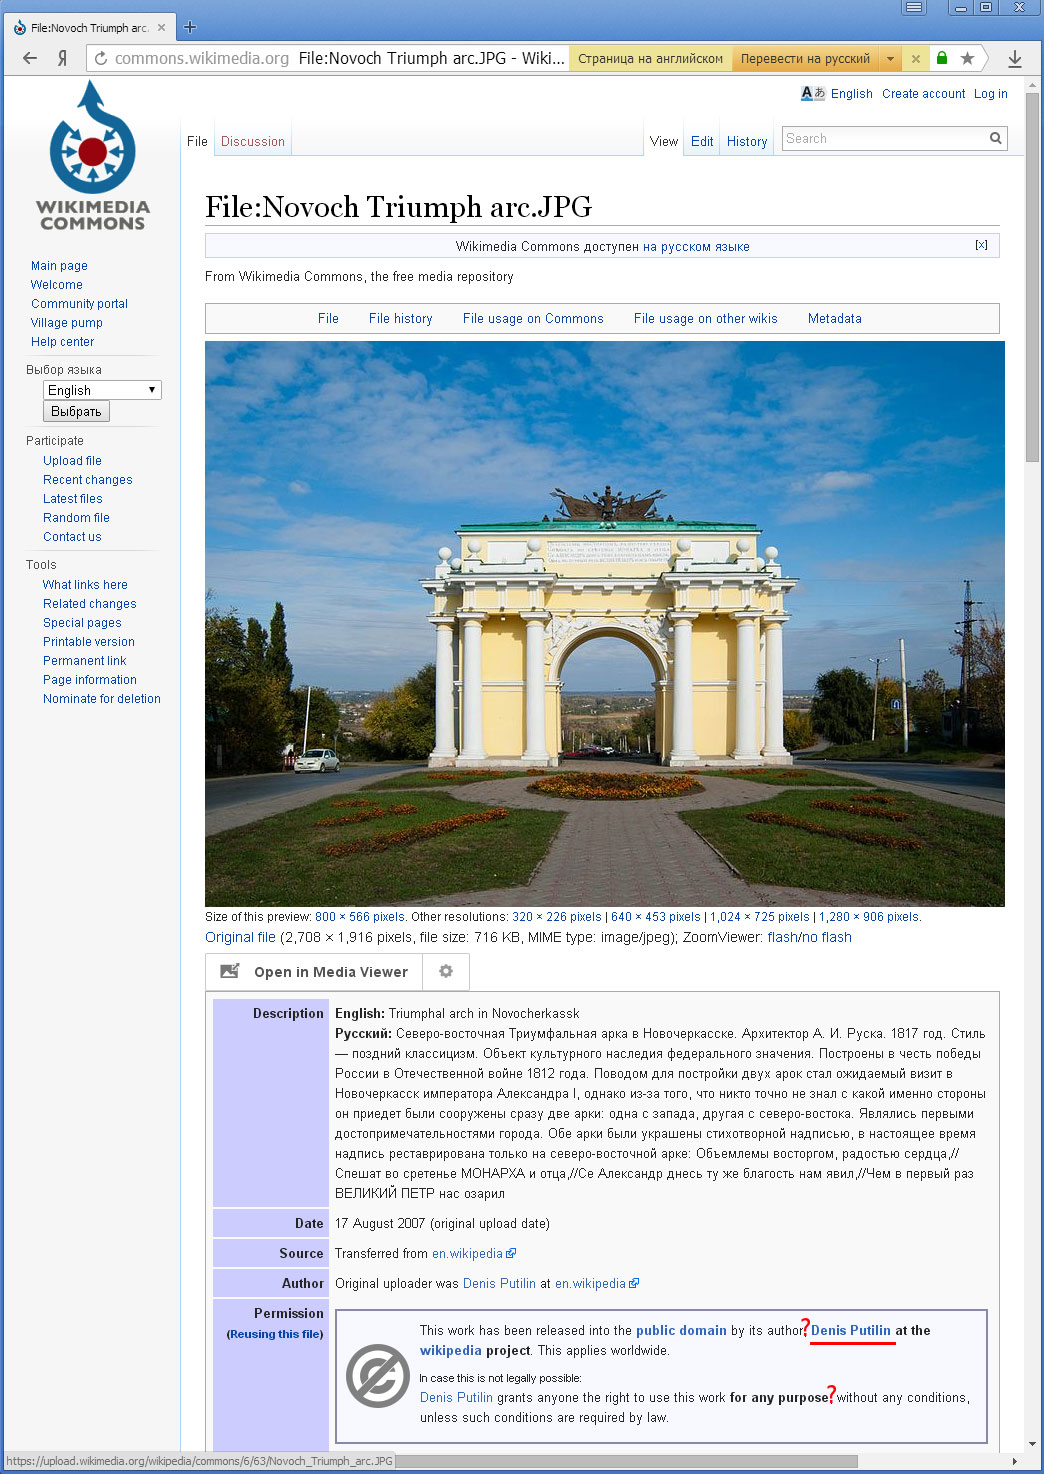Click Create account link
The height and width of the screenshot is (1474, 1044).
click(924, 94)
